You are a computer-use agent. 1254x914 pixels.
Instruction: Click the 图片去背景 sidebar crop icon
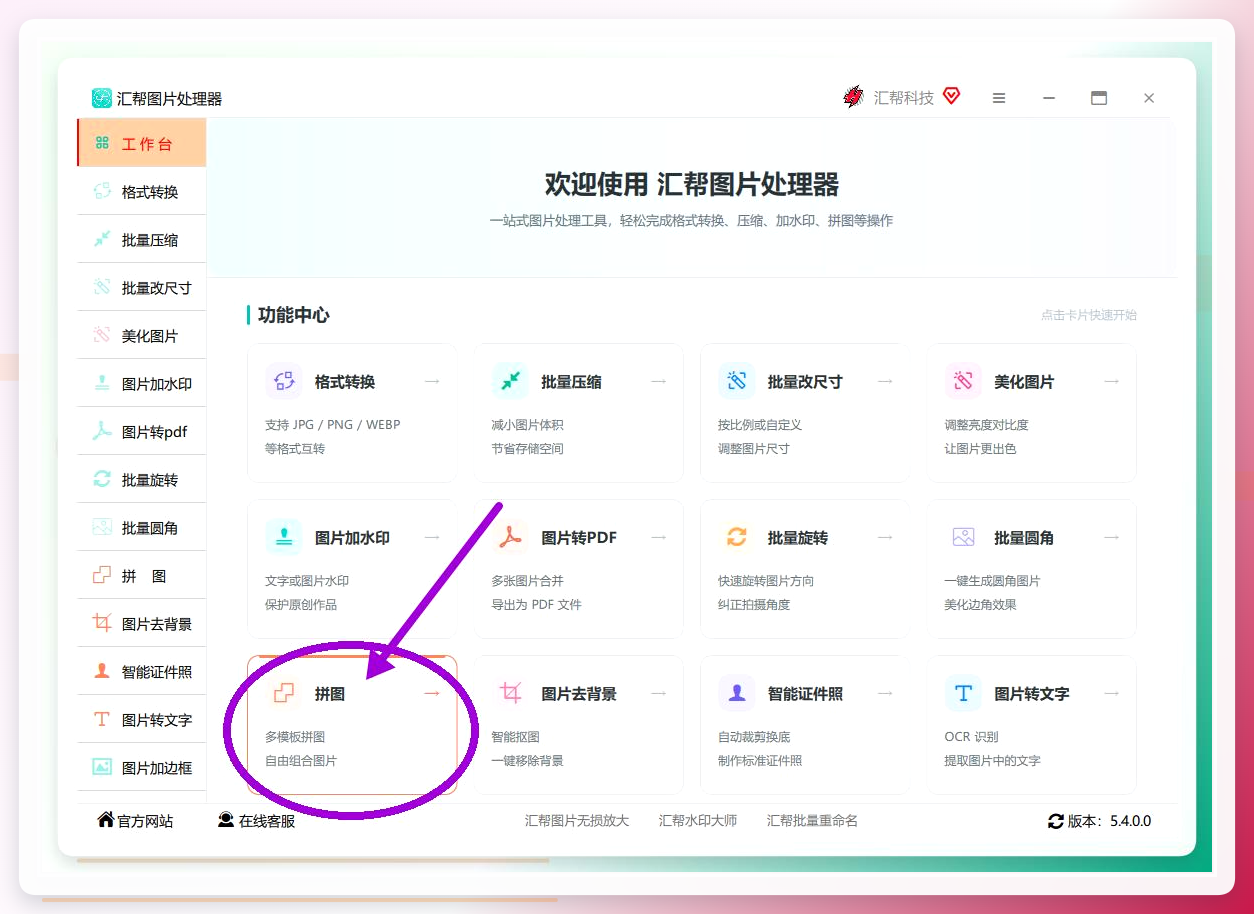102,623
